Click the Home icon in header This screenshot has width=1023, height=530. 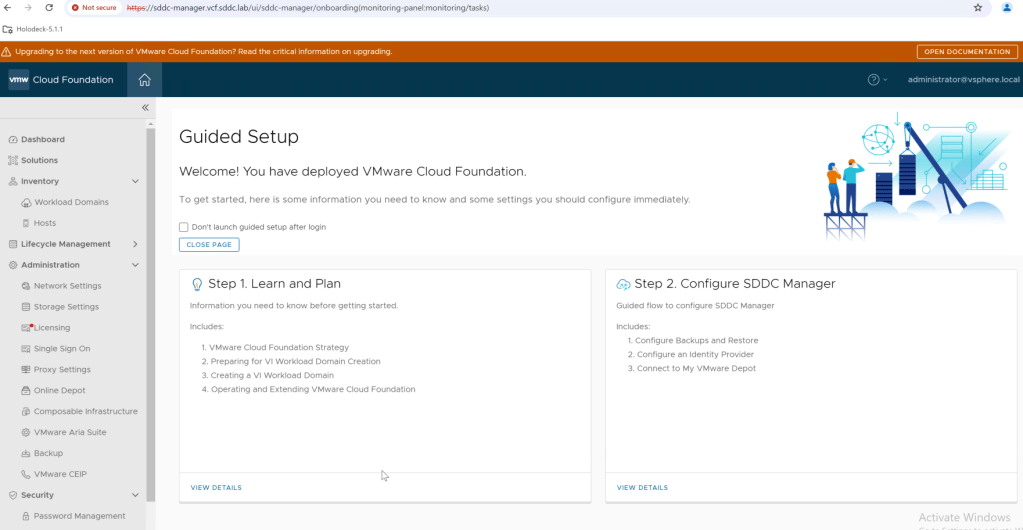pyautogui.click(x=144, y=80)
